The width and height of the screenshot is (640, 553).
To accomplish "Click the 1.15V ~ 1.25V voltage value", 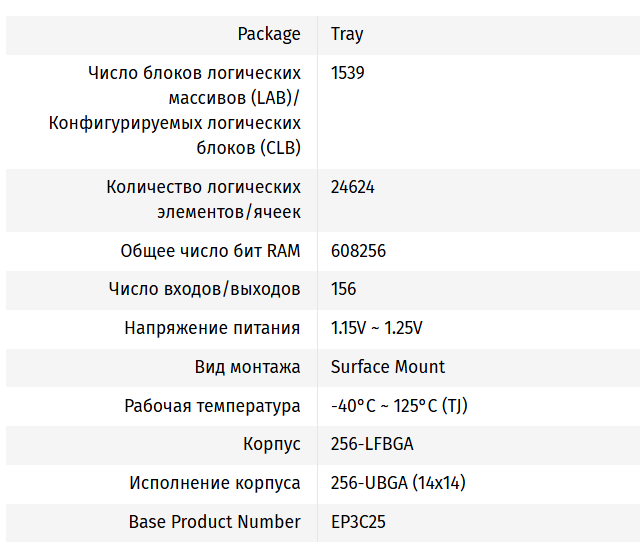I will click(x=376, y=328).
